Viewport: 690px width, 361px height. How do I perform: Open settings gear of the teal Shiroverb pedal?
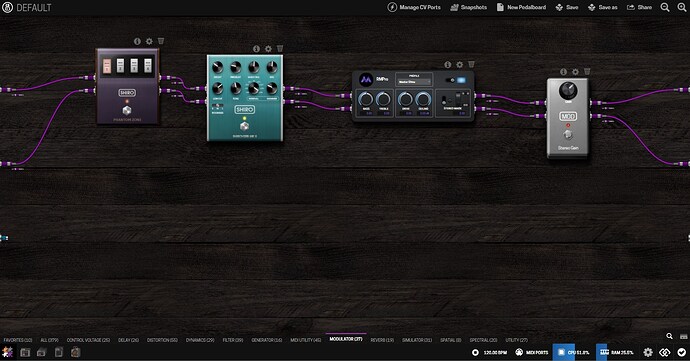pyautogui.click(x=268, y=49)
